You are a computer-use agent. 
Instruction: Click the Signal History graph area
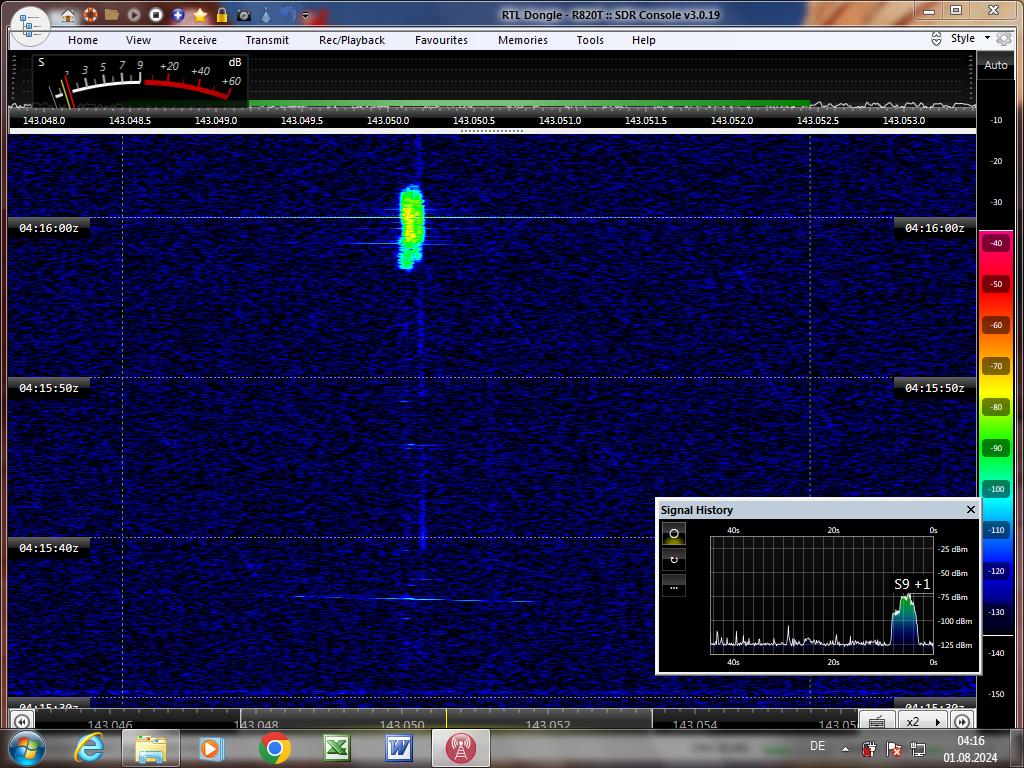click(x=822, y=595)
